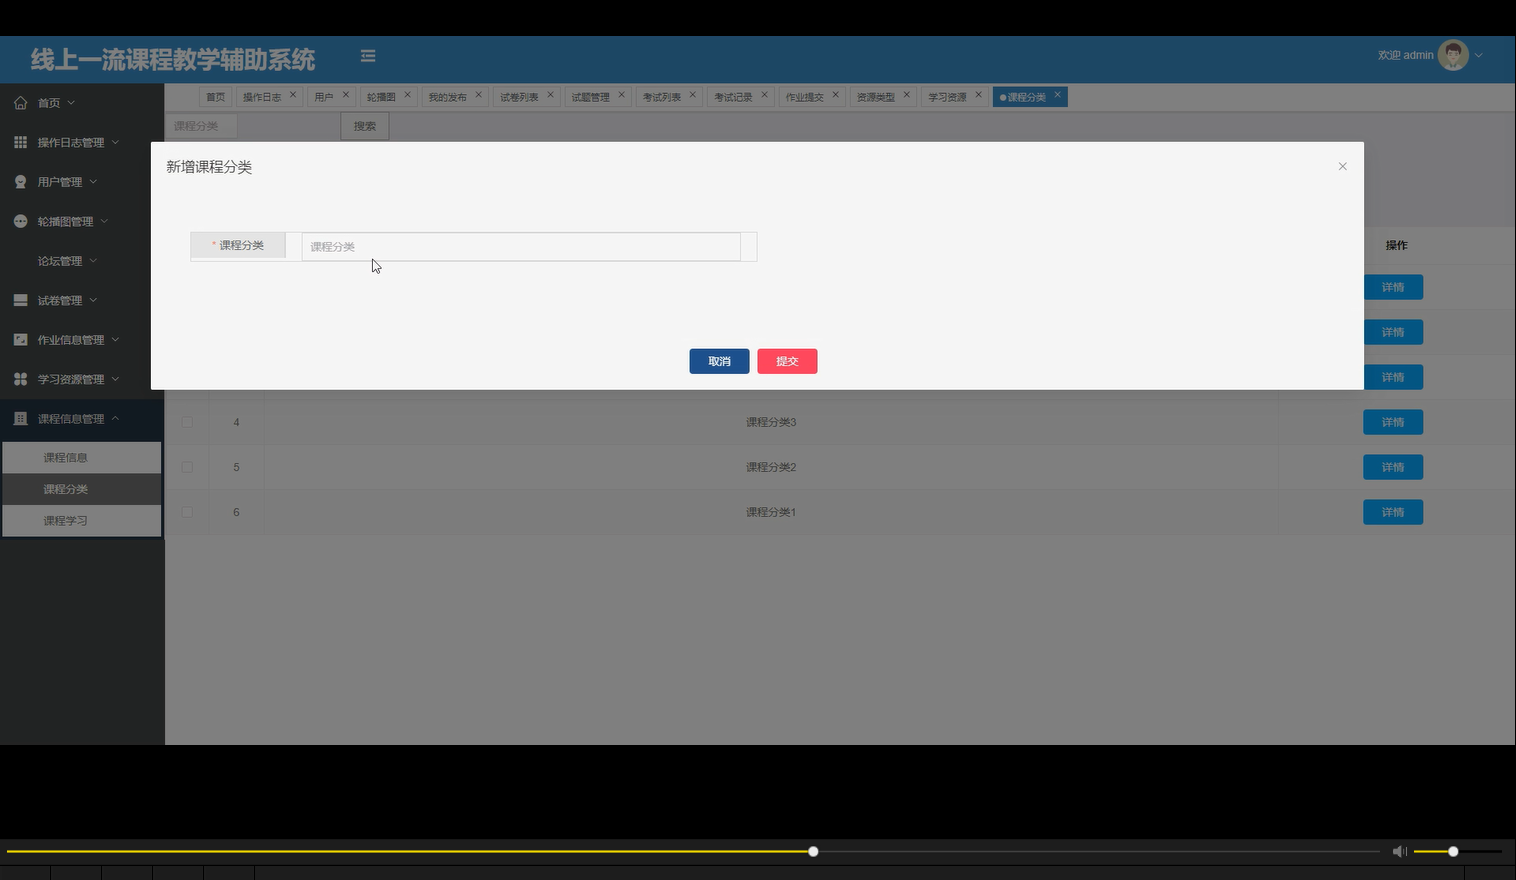Mute the video via the speaker icon
This screenshot has width=1516, height=880.
coord(1400,851)
